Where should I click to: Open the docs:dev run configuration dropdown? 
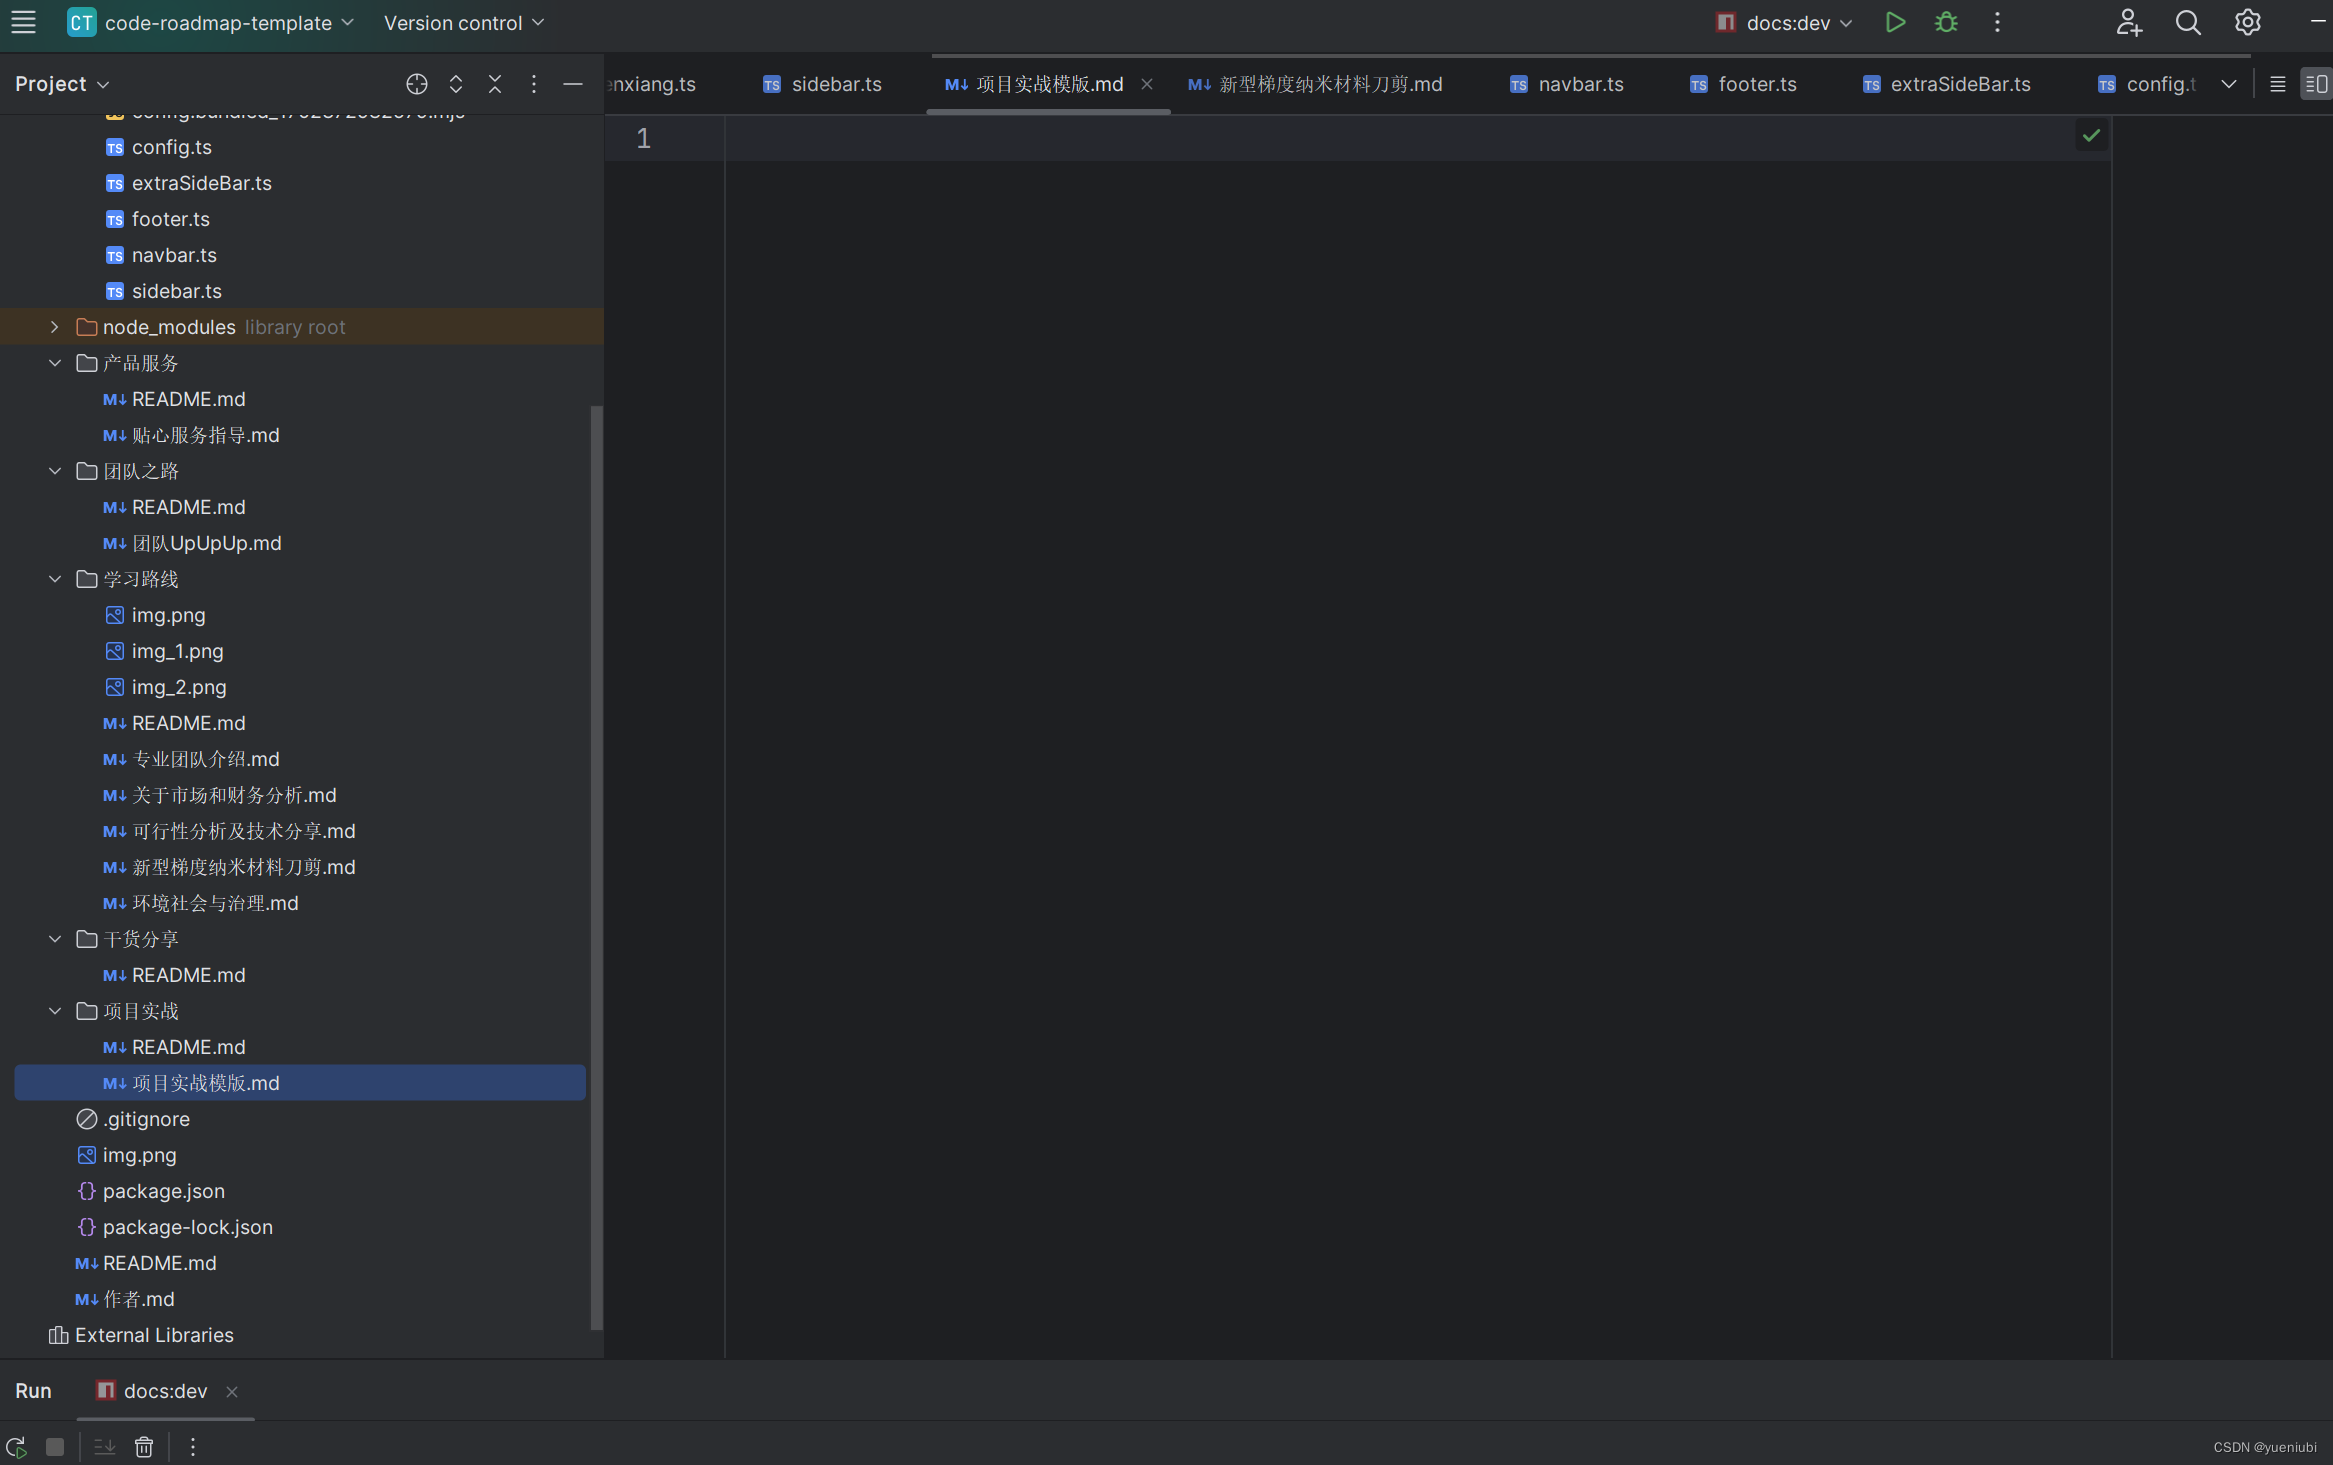(x=1786, y=22)
